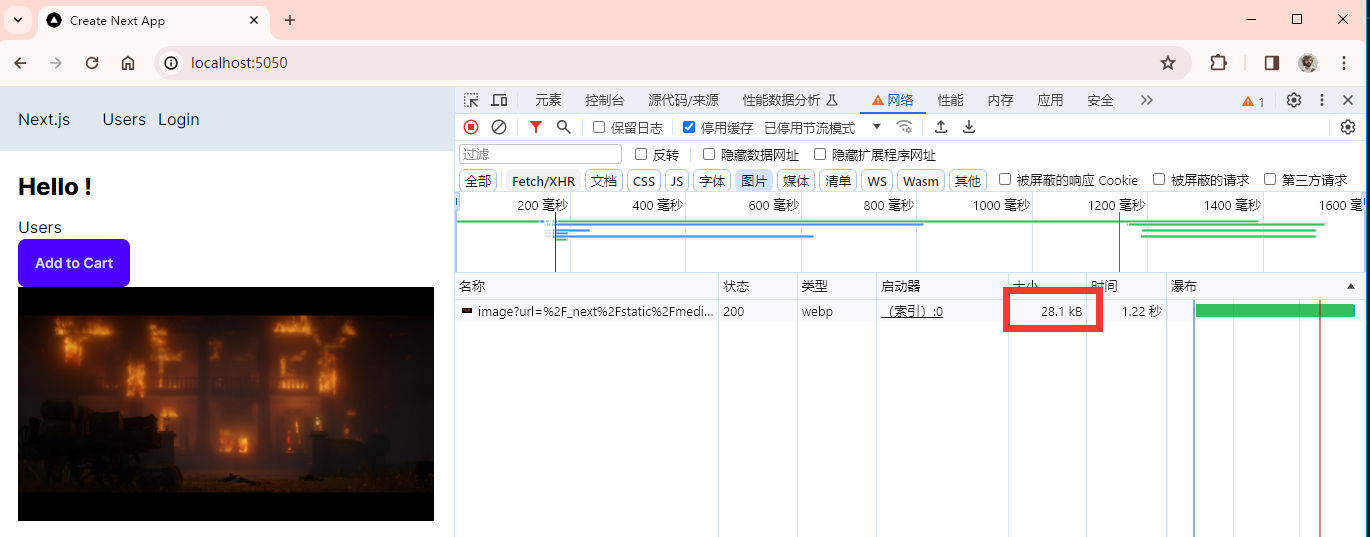Viewport: 1370px width, 537px height.
Task: Click the (索引):0 initiator link
Action: [x=912, y=311]
